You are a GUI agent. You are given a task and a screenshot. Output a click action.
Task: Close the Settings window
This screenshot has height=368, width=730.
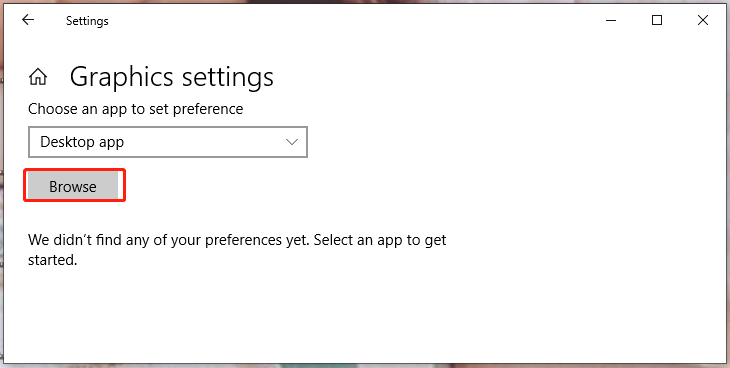coord(703,20)
